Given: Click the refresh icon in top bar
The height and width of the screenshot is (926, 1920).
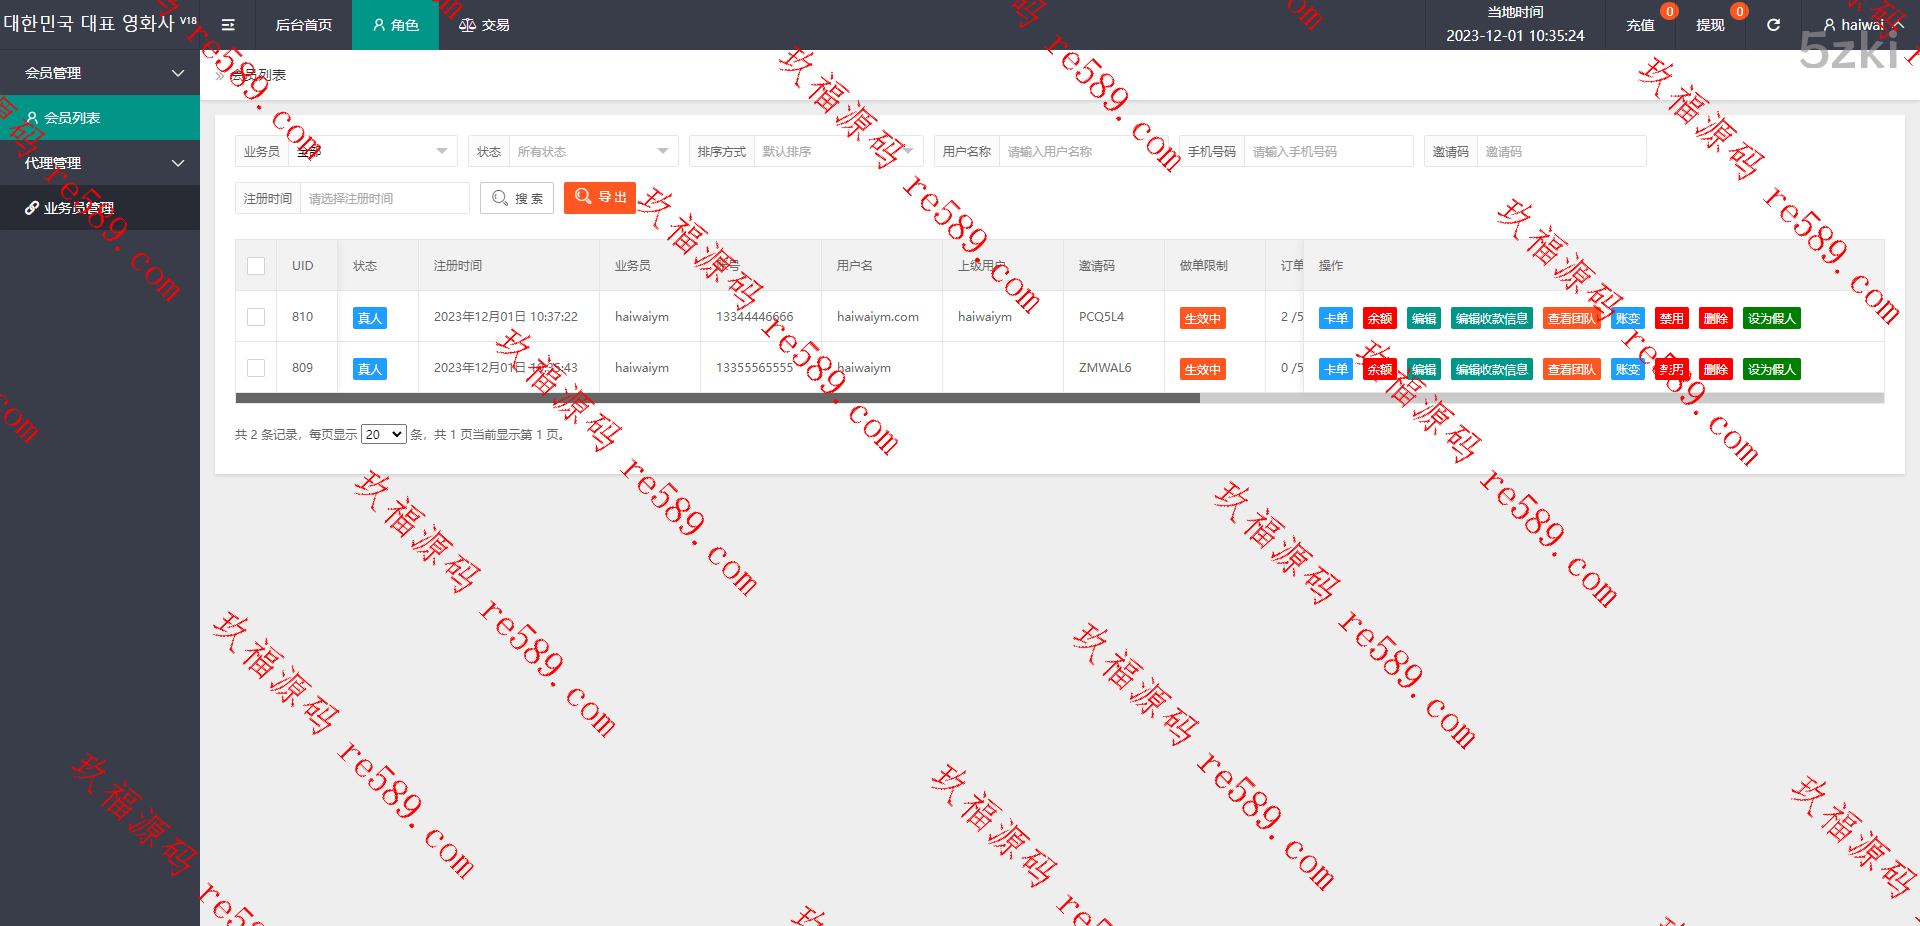Looking at the screenshot, I should [1773, 25].
